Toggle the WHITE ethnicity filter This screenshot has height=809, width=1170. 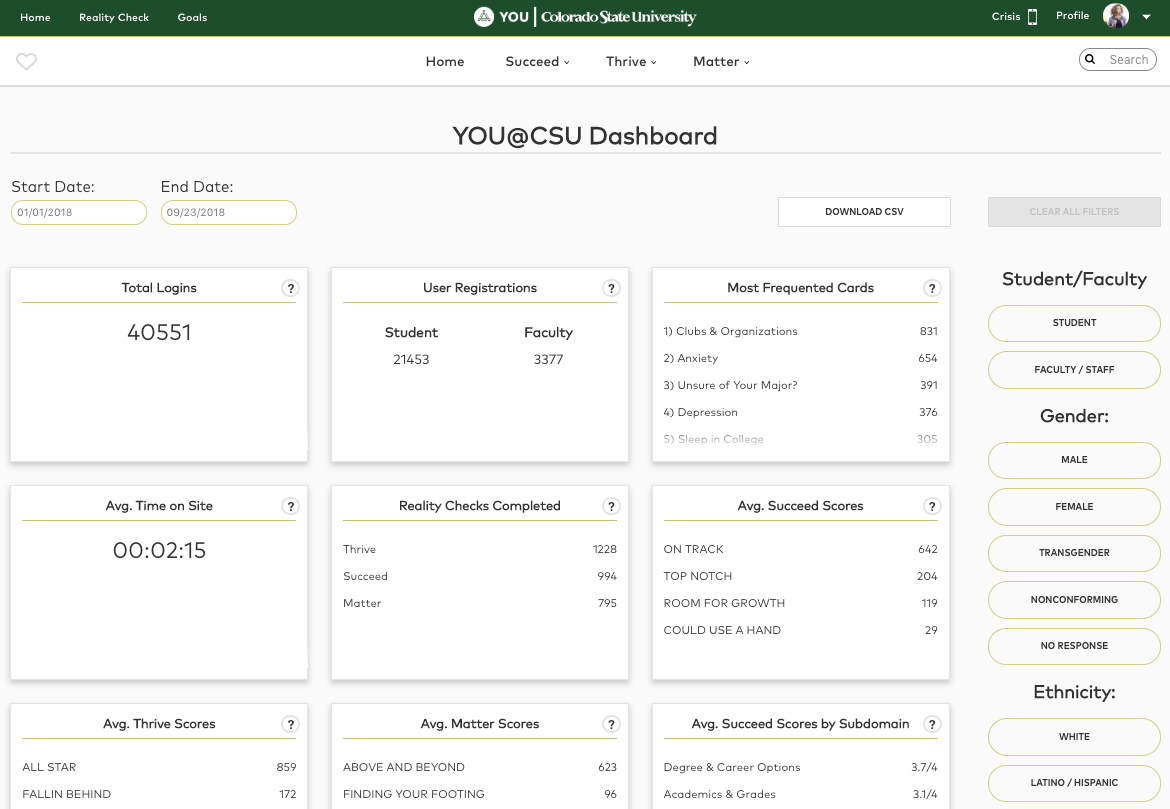(x=1074, y=737)
